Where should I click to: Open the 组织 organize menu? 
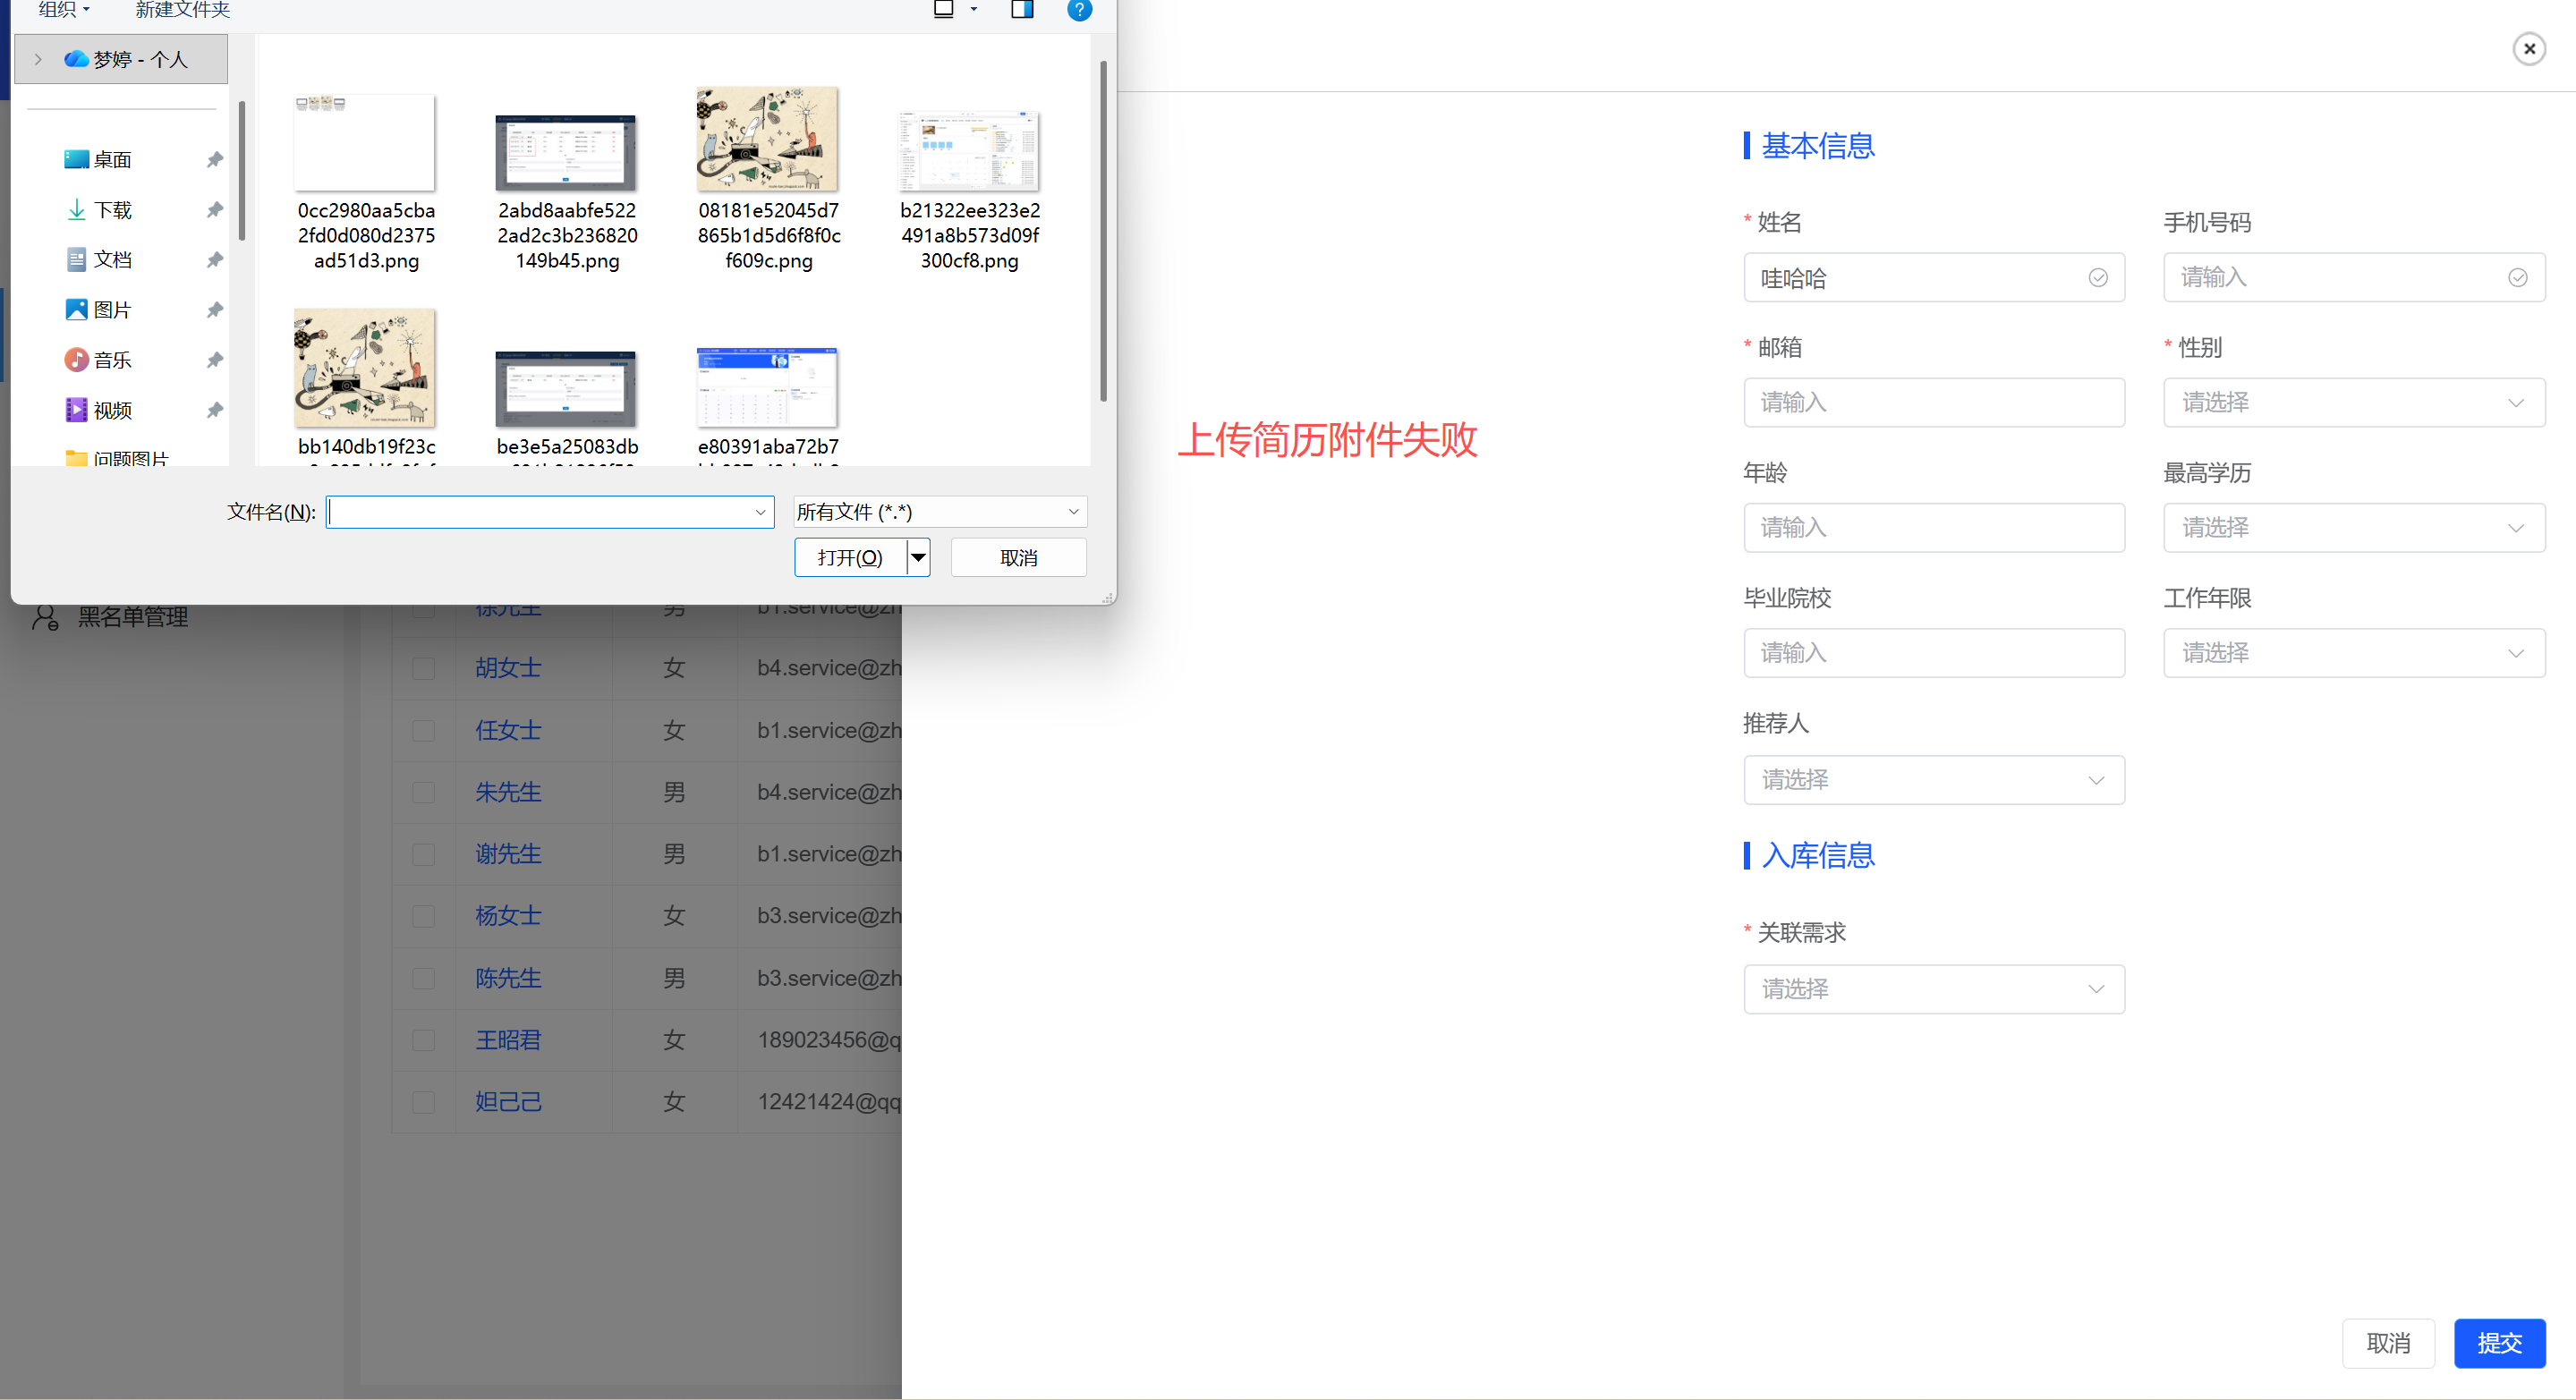(x=64, y=10)
